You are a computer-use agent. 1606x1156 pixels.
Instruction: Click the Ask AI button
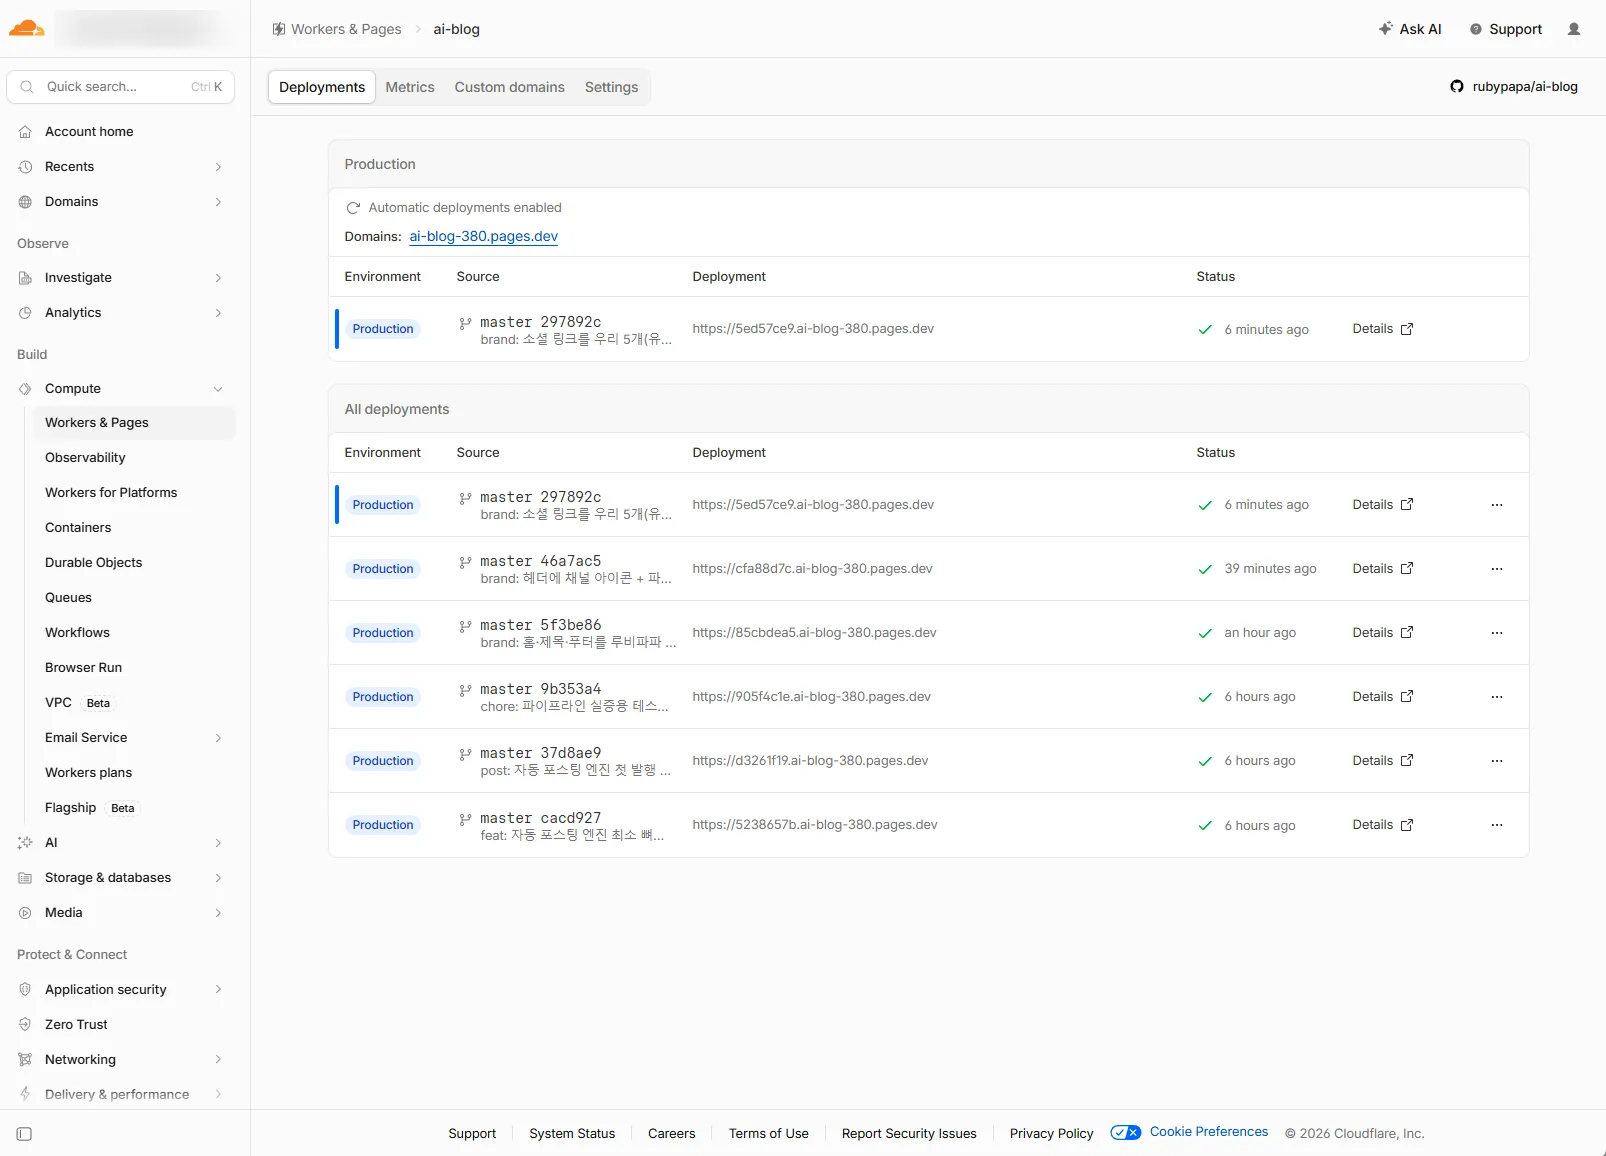click(x=1410, y=29)
